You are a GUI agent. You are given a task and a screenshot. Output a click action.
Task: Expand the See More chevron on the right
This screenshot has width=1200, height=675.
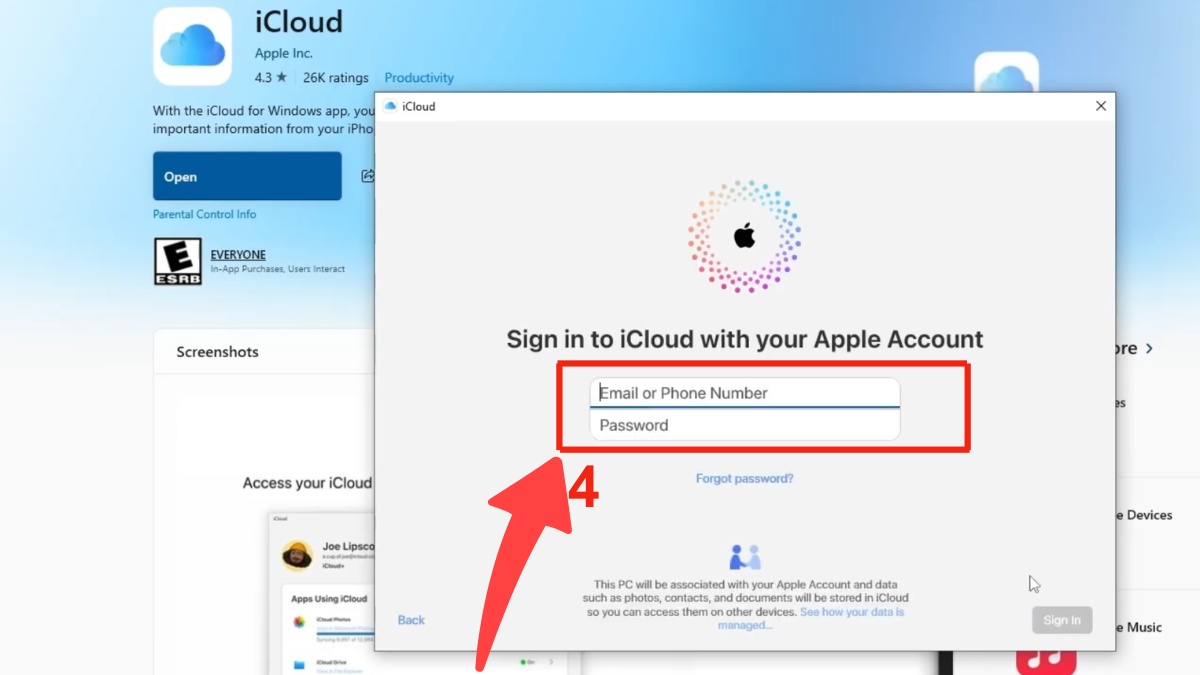pos(1150,348)
